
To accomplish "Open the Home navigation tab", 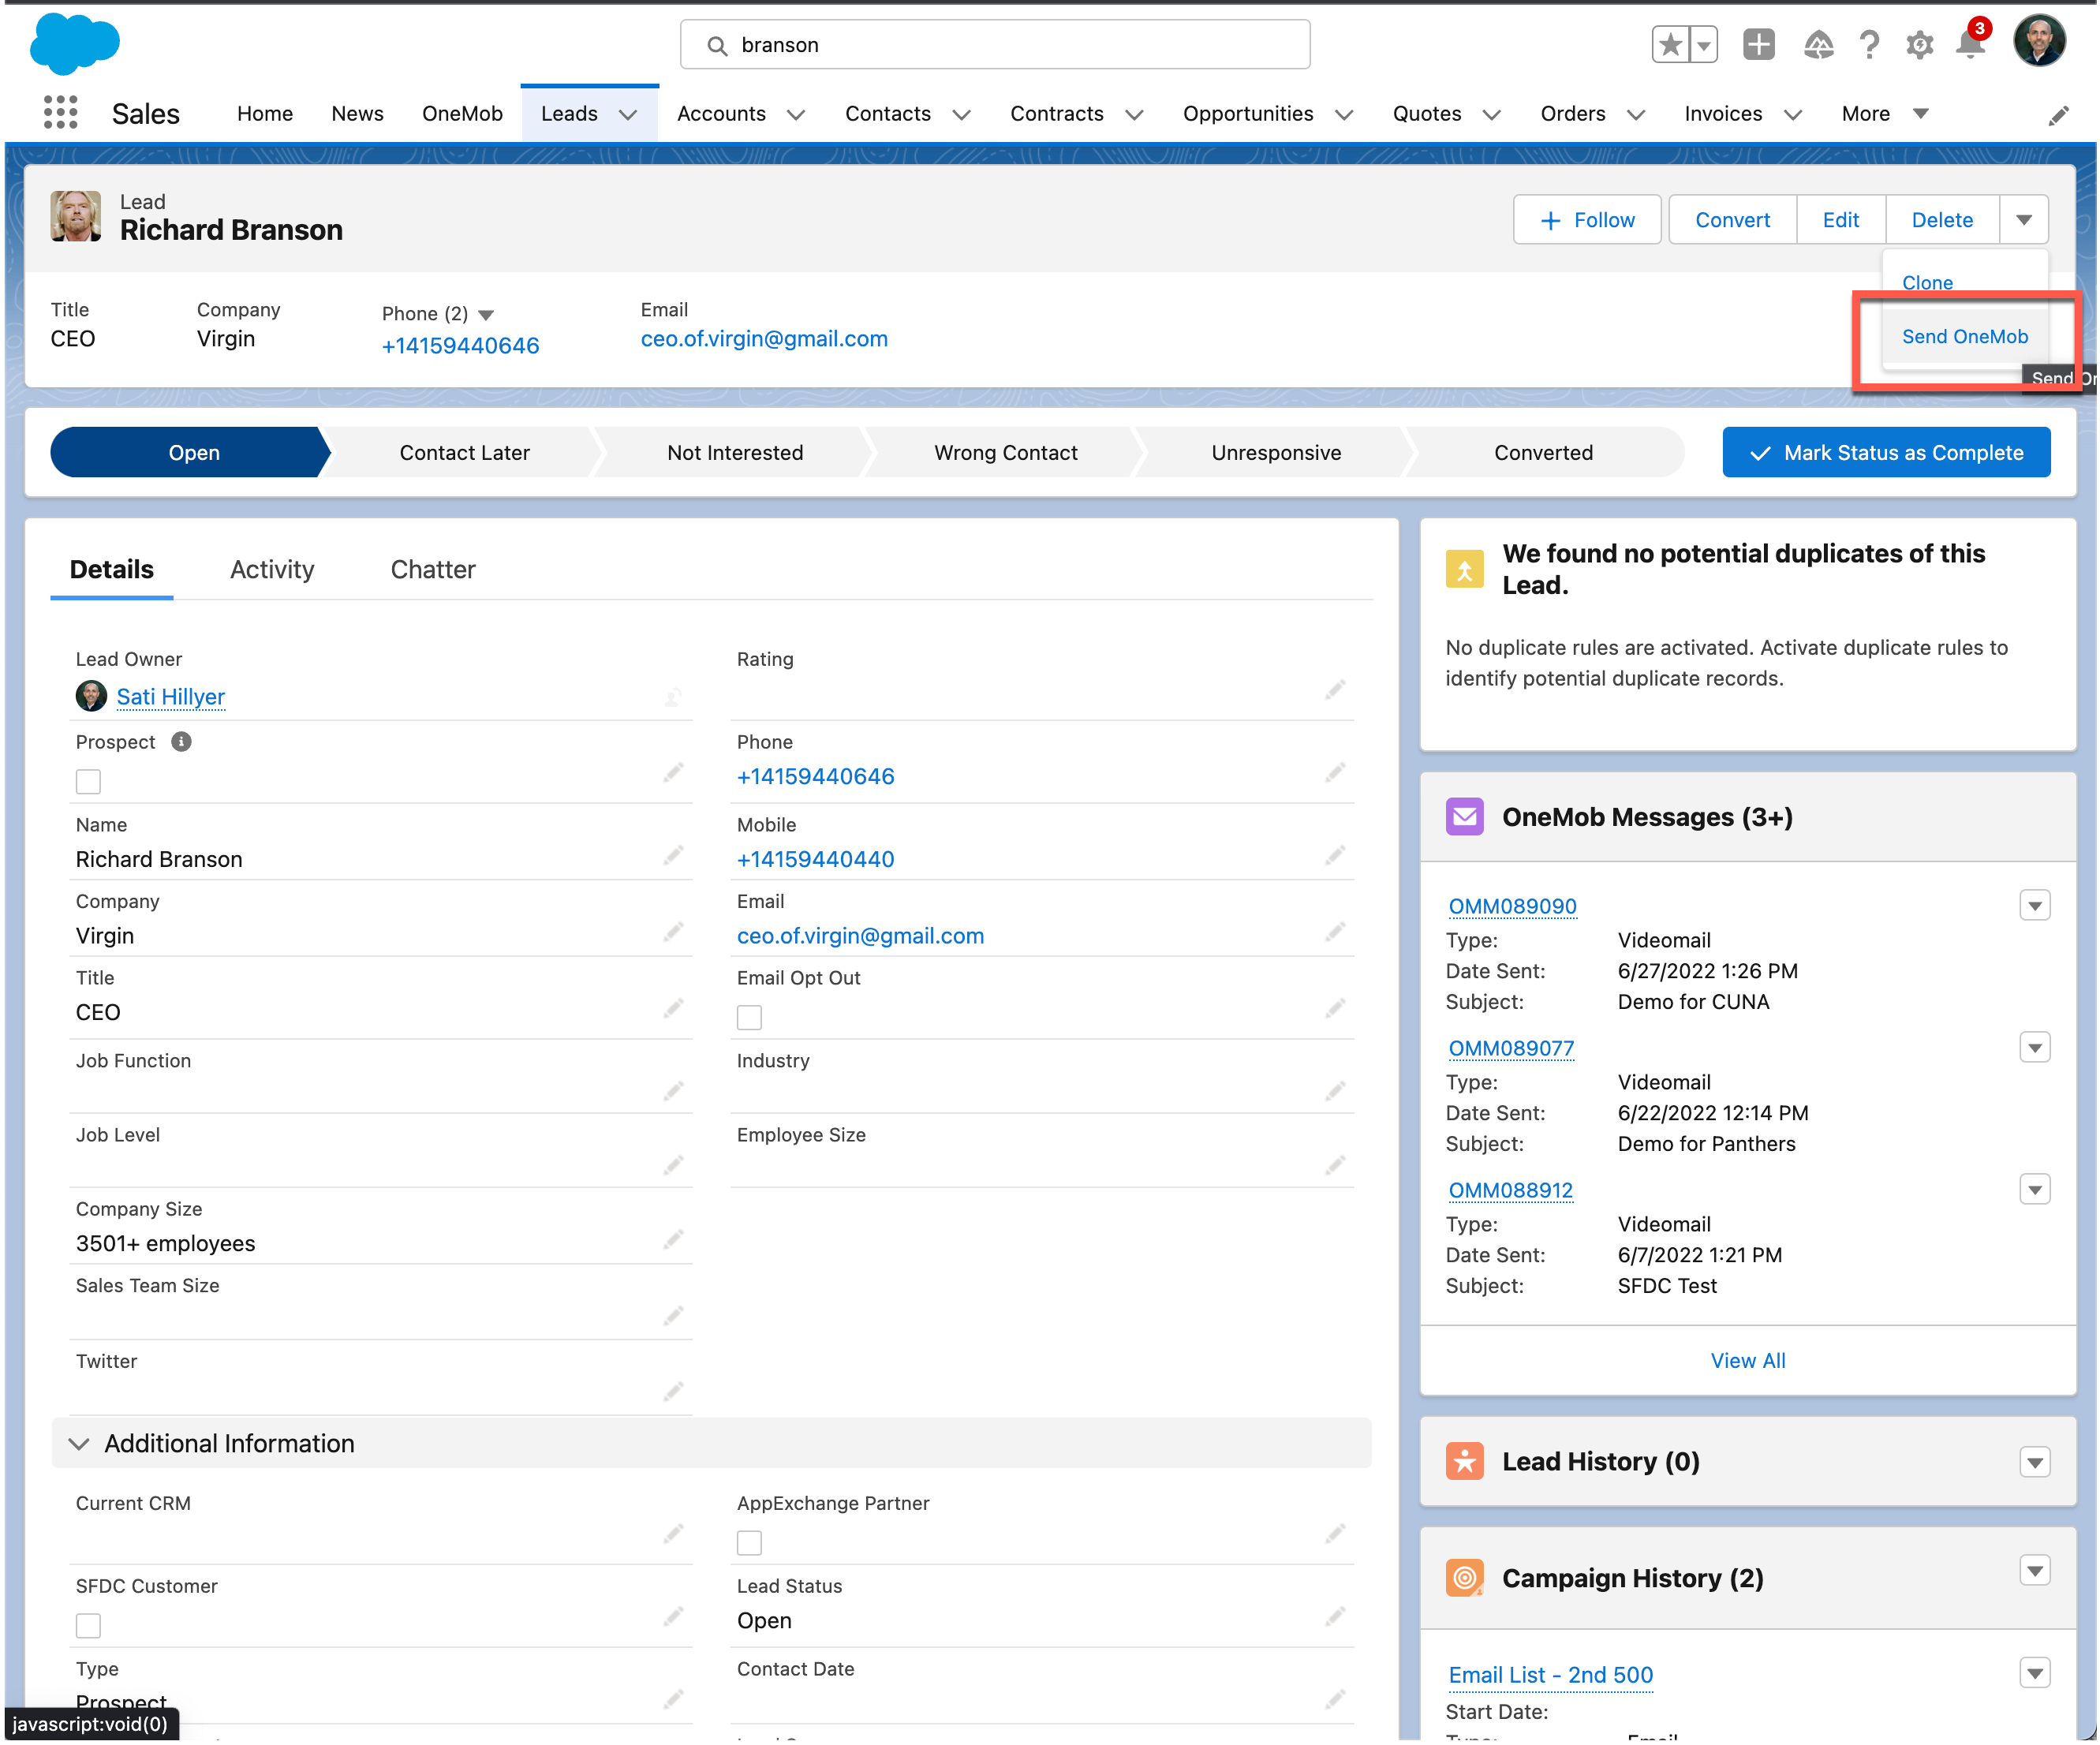I will tap(265, 114).
